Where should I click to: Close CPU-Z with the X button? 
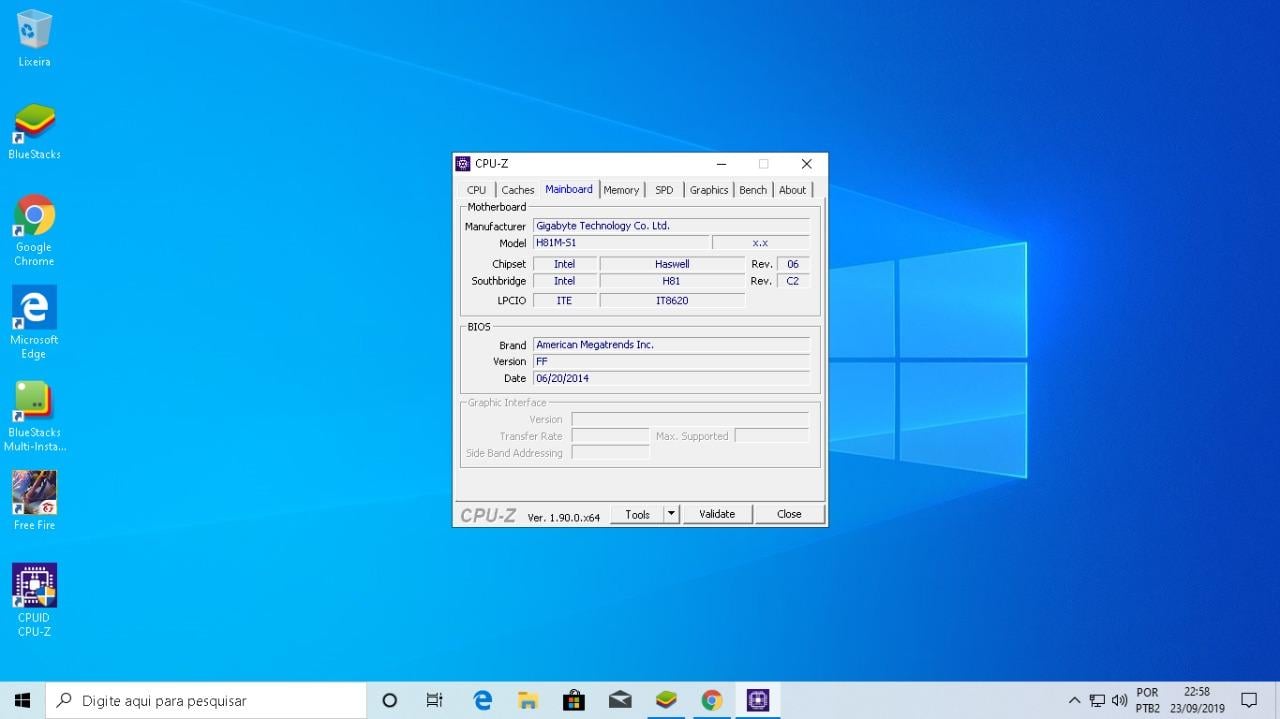click(x=807, y=164)
